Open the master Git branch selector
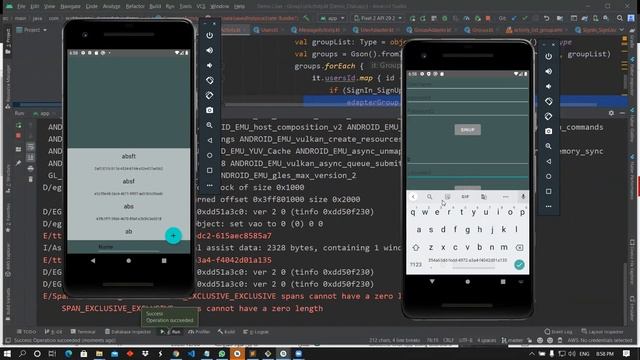The height and width of the screenshot is (360, 640). (512, 340)
